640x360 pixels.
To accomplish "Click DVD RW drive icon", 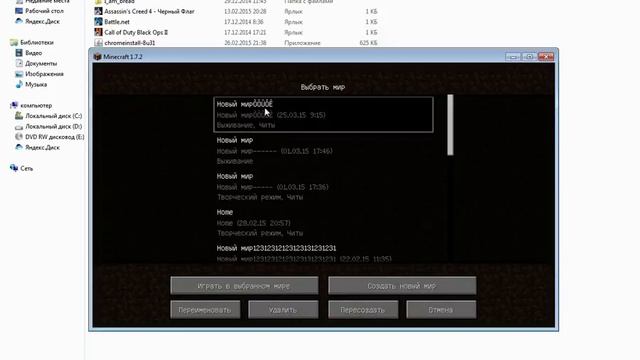I will (19, 137).
